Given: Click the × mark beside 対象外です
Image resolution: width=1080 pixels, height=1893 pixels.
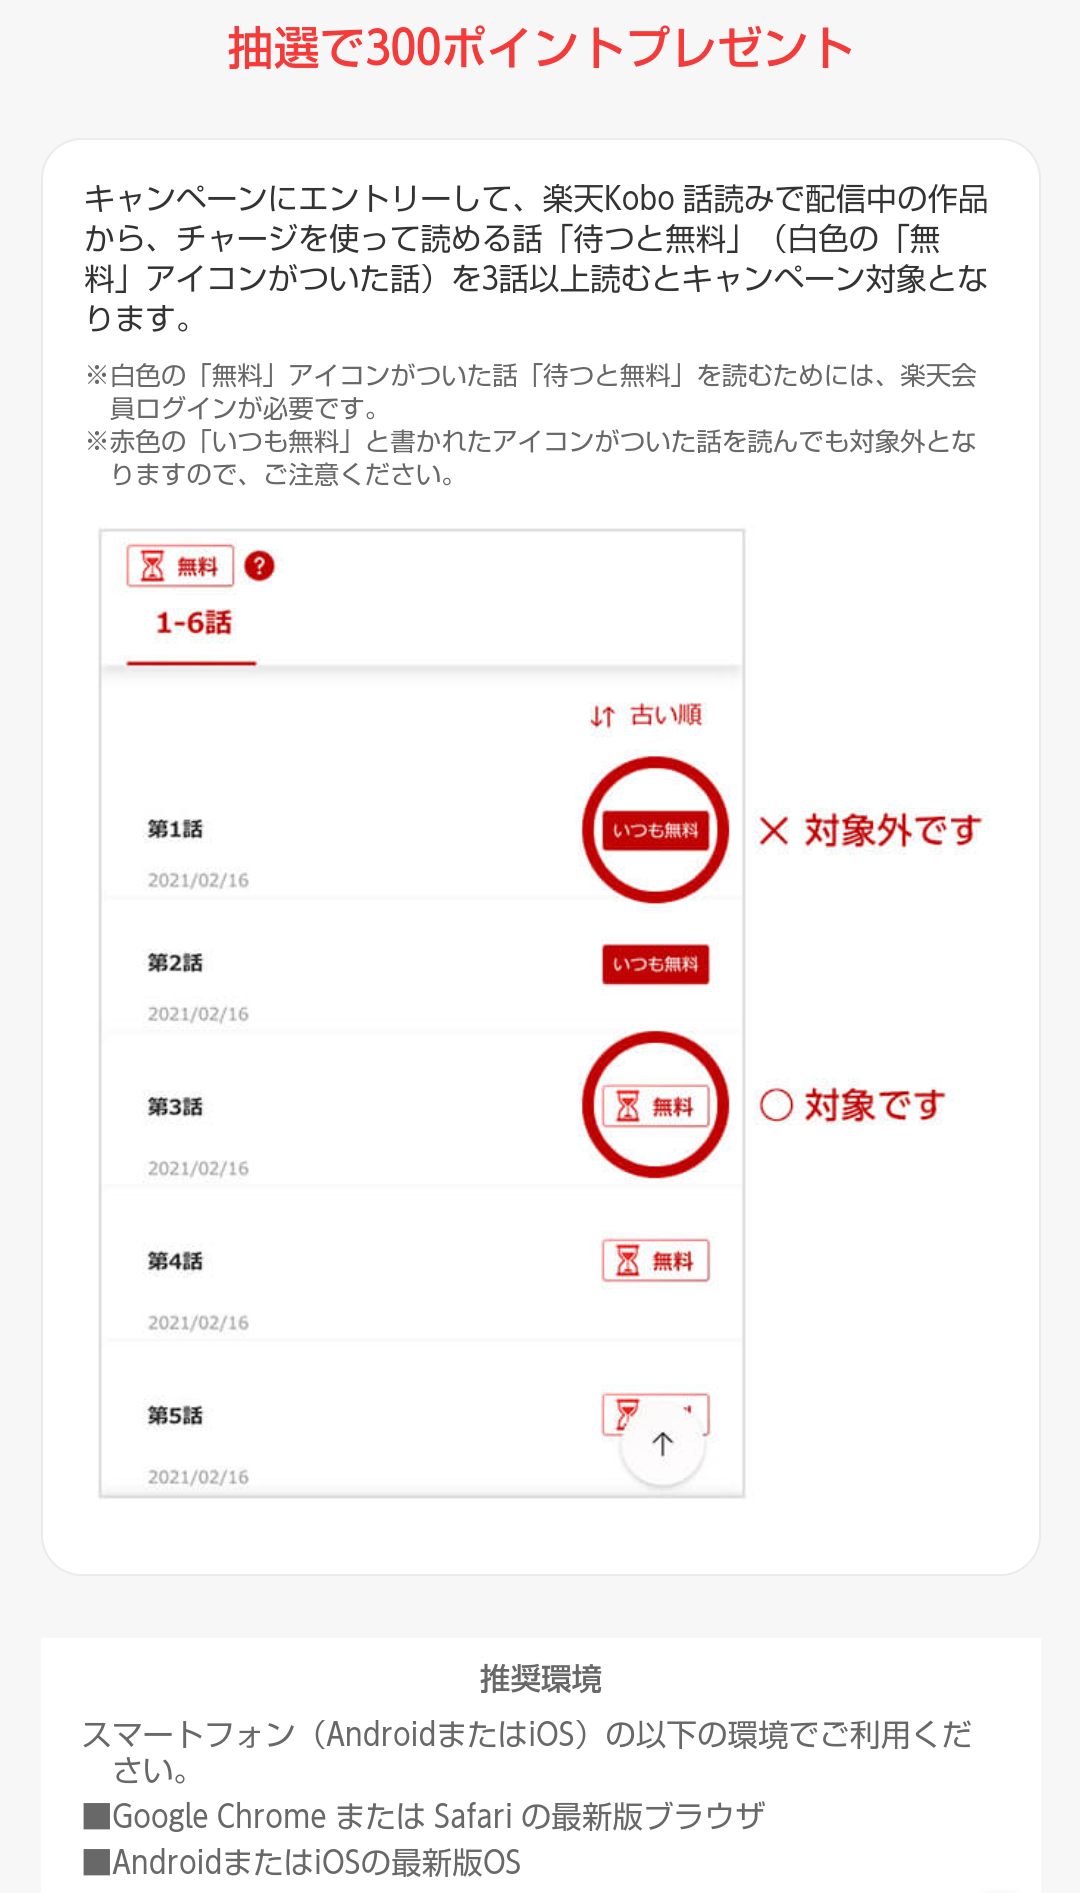Looking at the screenshot, I should 773,830.
